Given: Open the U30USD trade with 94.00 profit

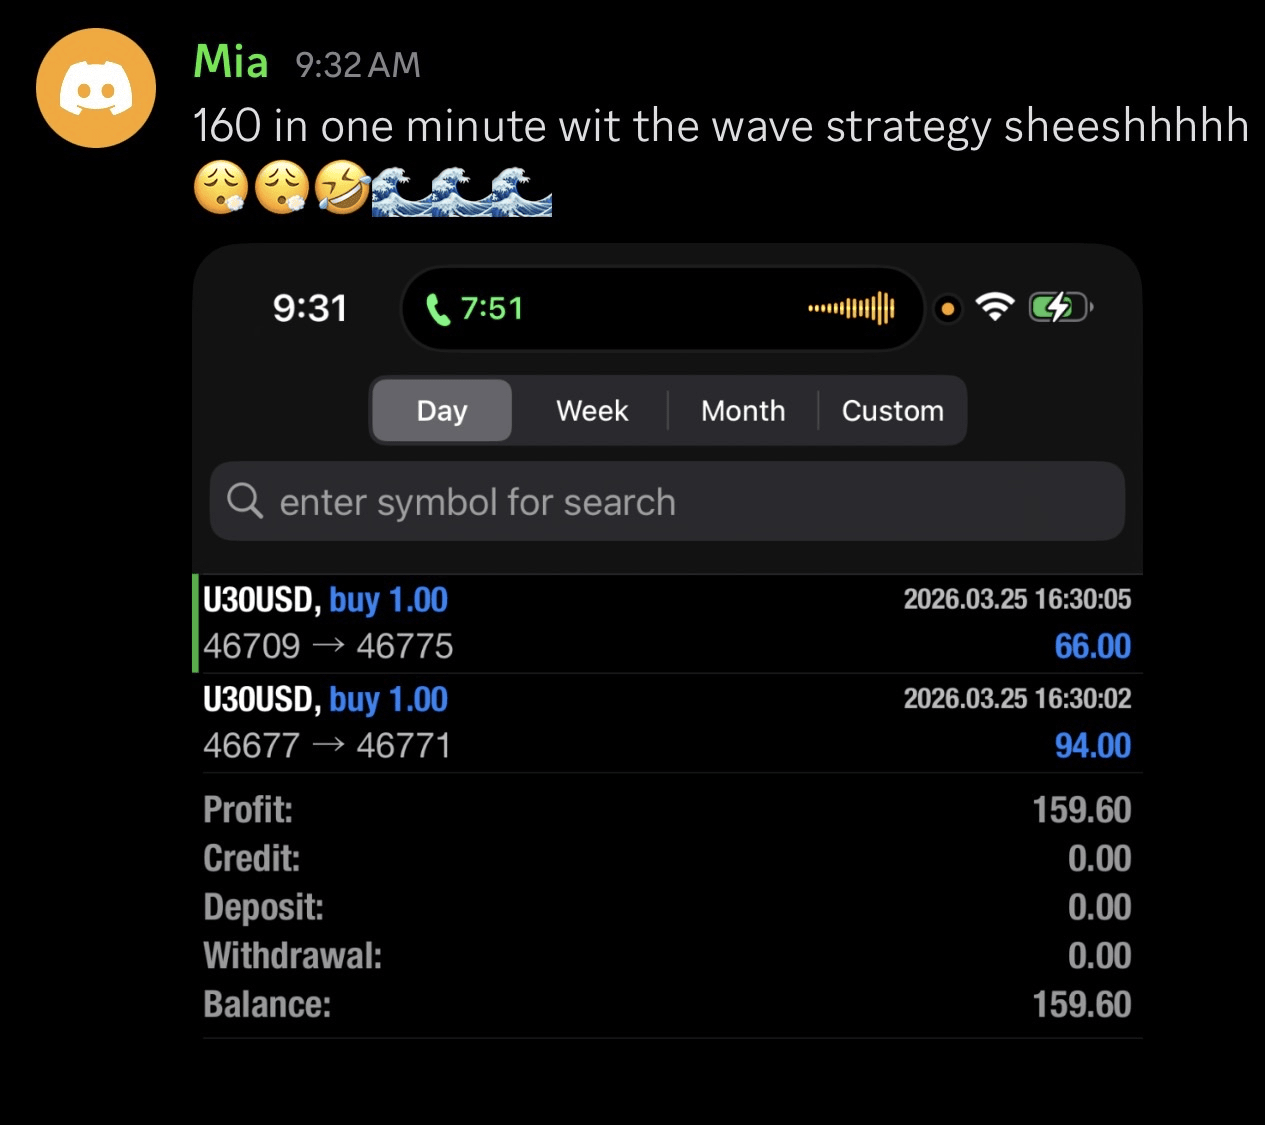Looking at the screenshot, I should coord(667,722).
